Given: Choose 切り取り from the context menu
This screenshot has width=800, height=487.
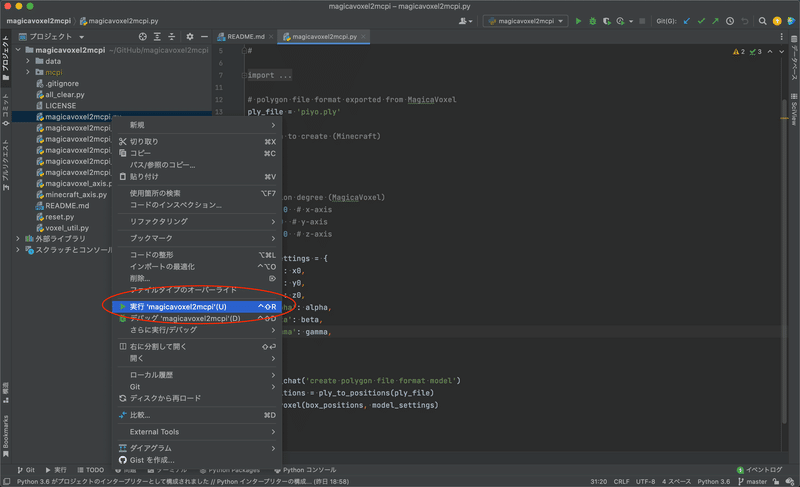Looking at the screenshot, I should tap(197, 142).
